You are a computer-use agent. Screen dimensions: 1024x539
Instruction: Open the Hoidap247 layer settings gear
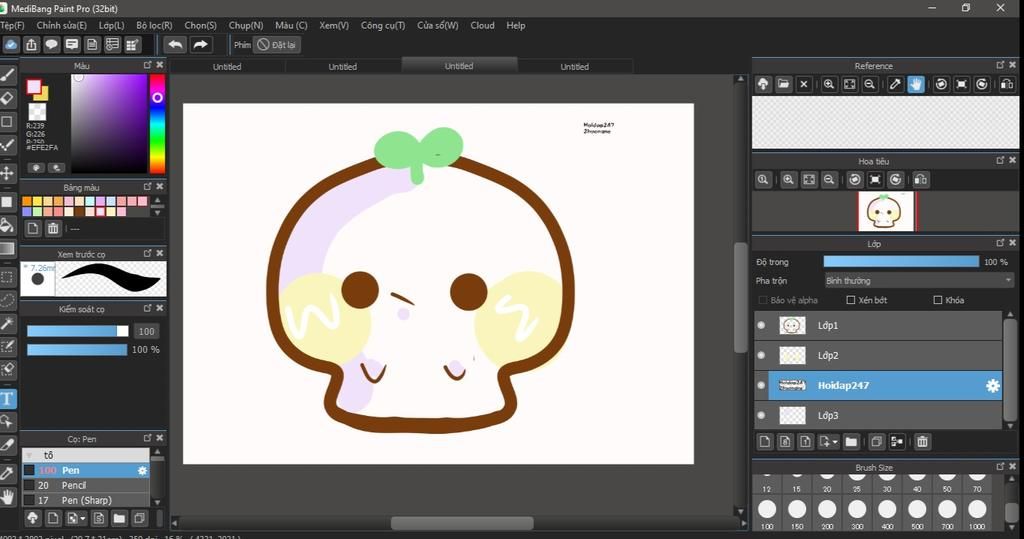[x=992, y=385]
